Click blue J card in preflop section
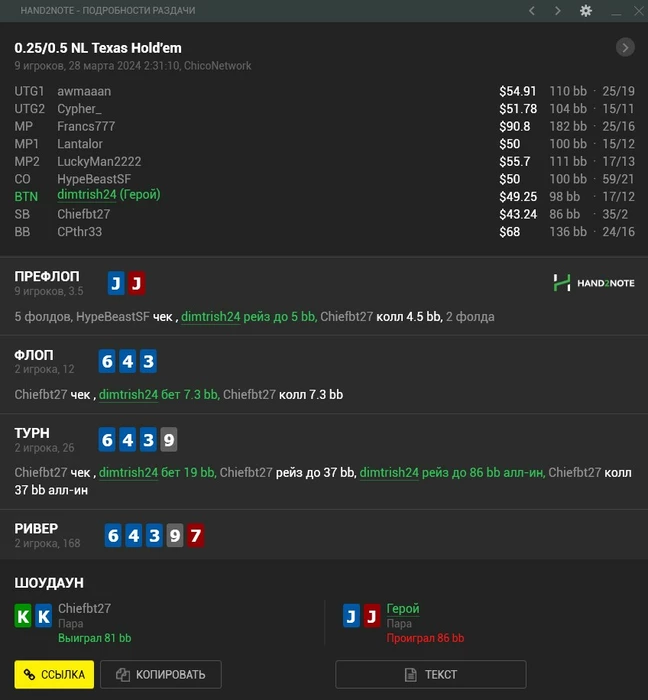Image resolution: width=648 pixels, height=700 pixels. (116, 283)
